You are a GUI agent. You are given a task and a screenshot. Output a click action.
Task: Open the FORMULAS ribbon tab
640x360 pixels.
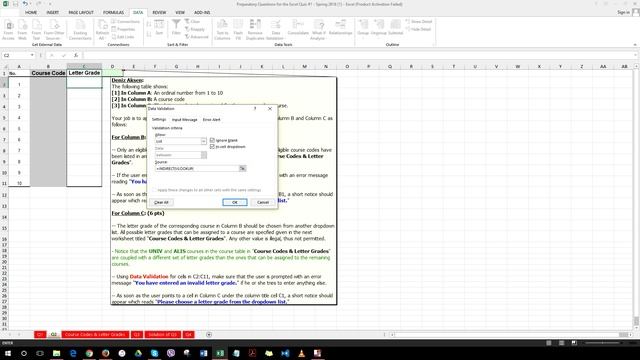pos(113,13)
